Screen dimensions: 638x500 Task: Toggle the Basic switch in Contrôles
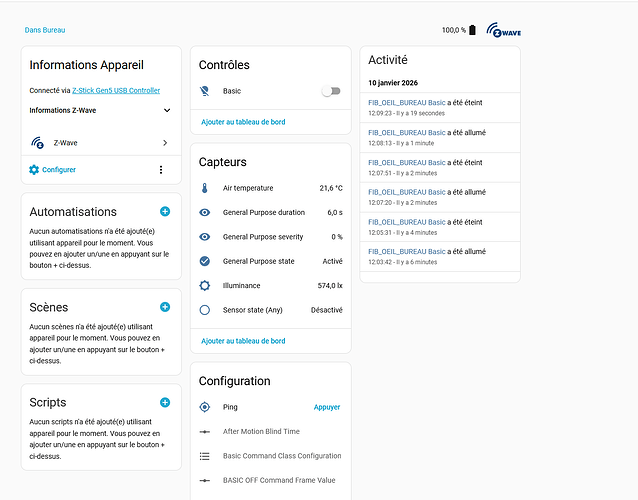point(330,91)
